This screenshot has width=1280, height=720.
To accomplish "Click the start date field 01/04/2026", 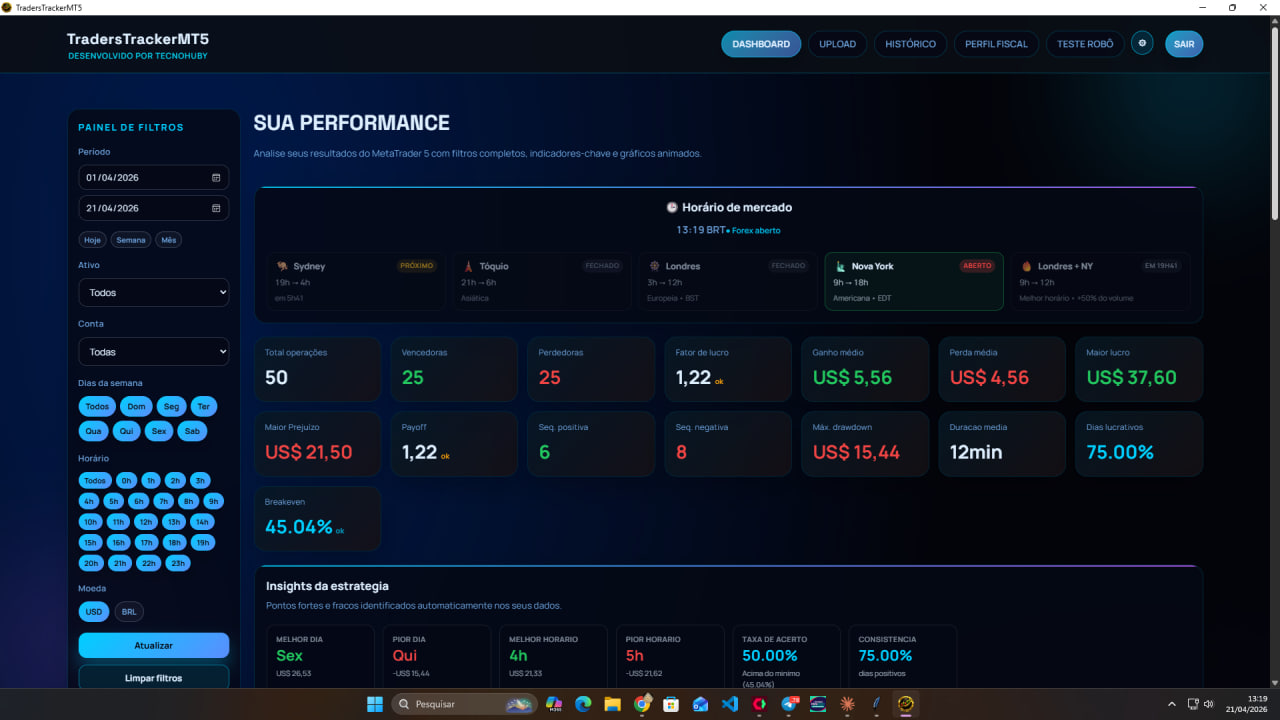I will [x=154, y=178].
